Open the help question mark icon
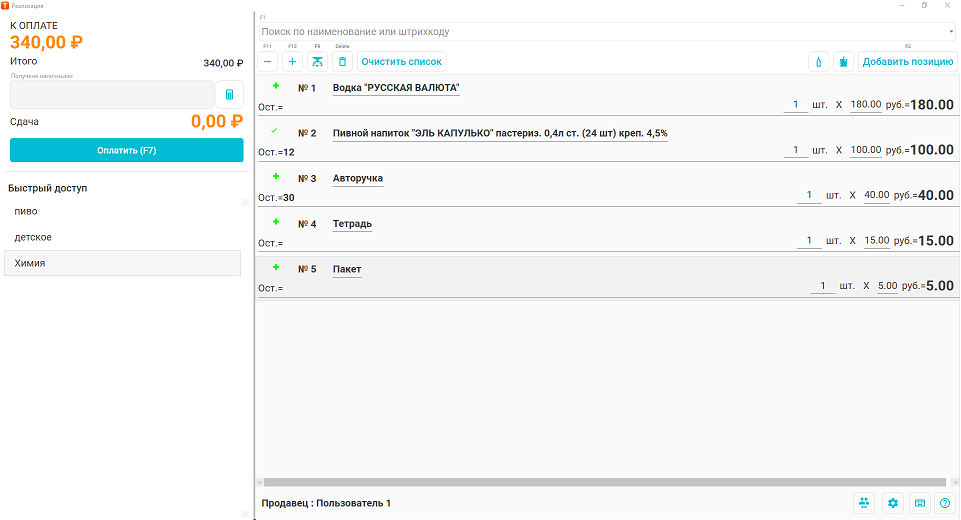961x520 pixels. 945,503
